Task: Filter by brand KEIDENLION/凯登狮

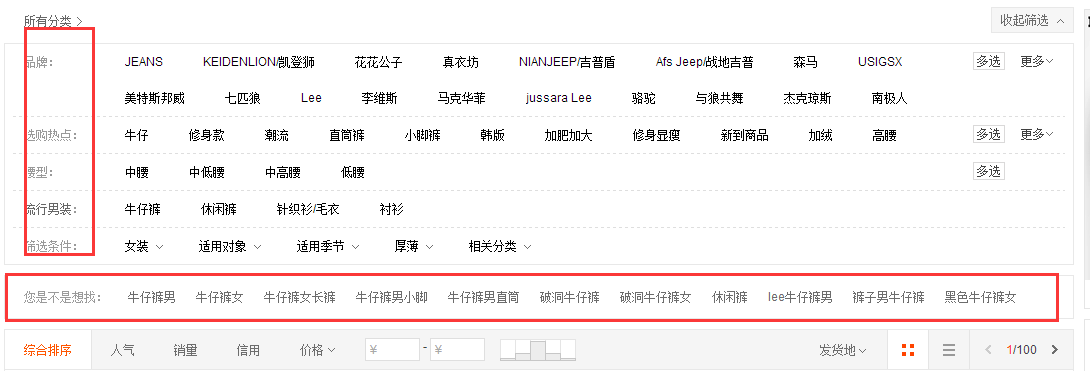Action: coord(259,62)
